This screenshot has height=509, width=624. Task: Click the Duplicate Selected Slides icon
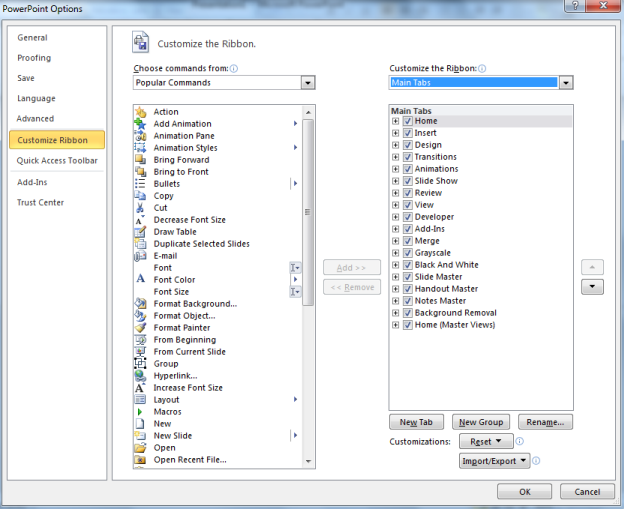click(x=140, y=244)
